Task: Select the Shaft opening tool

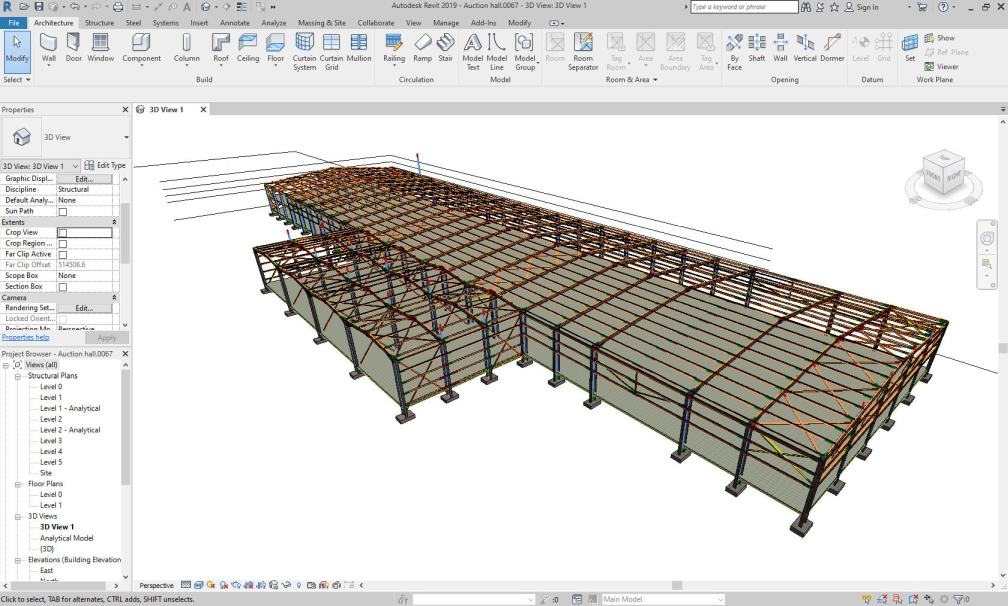Action: 757,48
